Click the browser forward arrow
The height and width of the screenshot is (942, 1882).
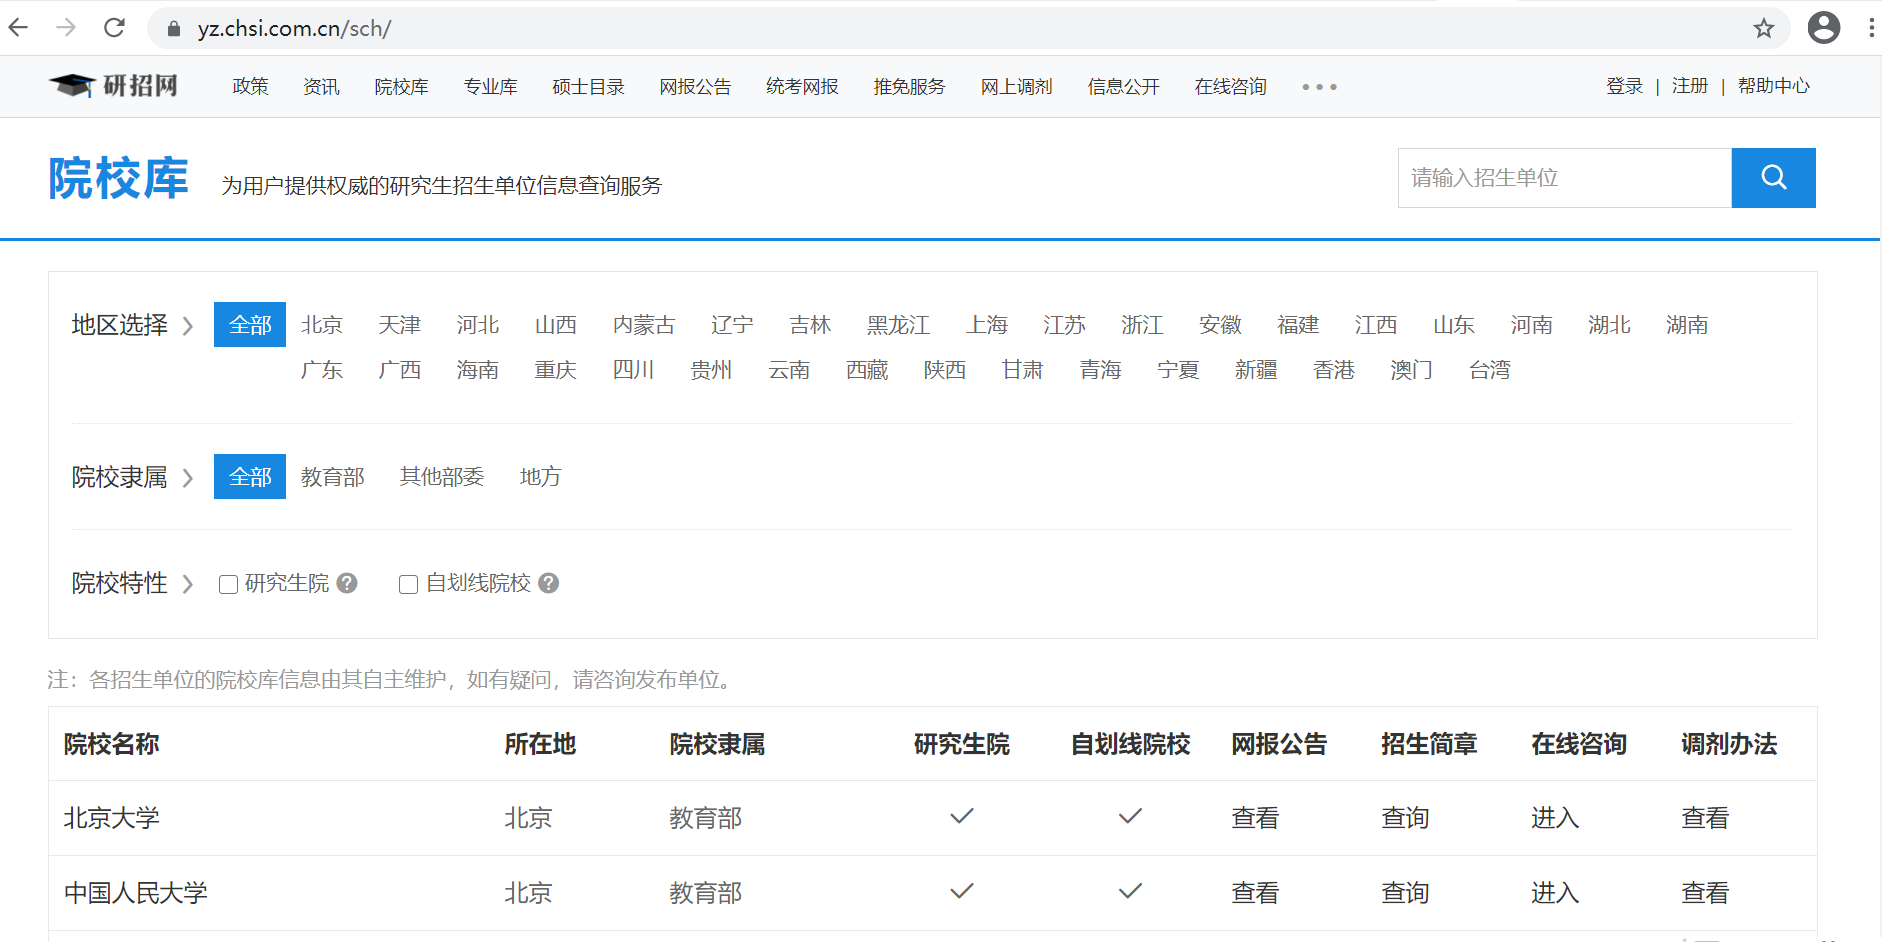click(x=66, y=27)
